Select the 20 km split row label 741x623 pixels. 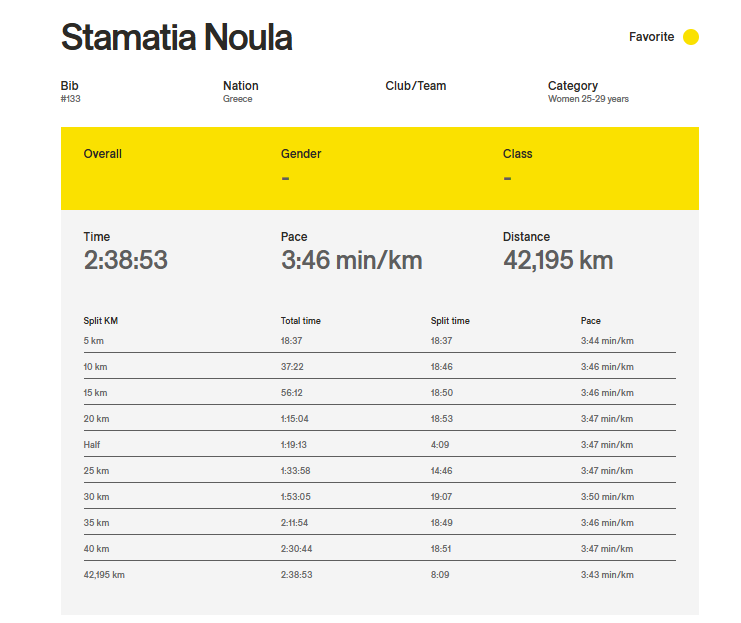pos(96,419)
